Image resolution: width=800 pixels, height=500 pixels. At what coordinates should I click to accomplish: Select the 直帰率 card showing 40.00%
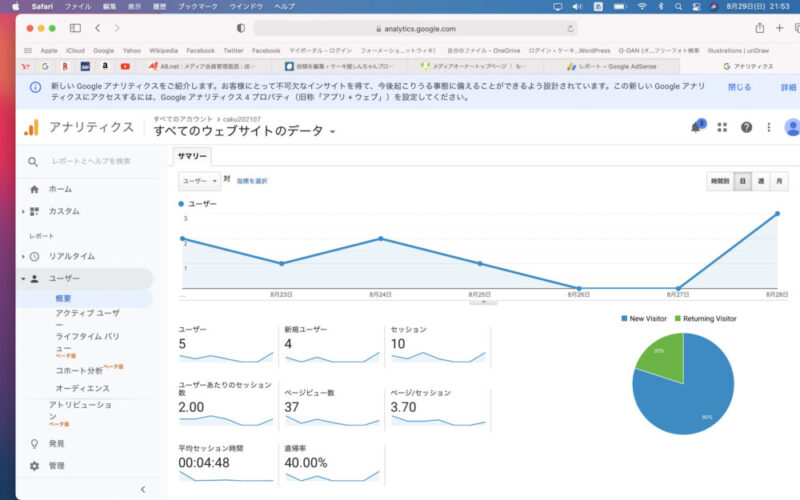pyautogui.click(x=332, y=464)
